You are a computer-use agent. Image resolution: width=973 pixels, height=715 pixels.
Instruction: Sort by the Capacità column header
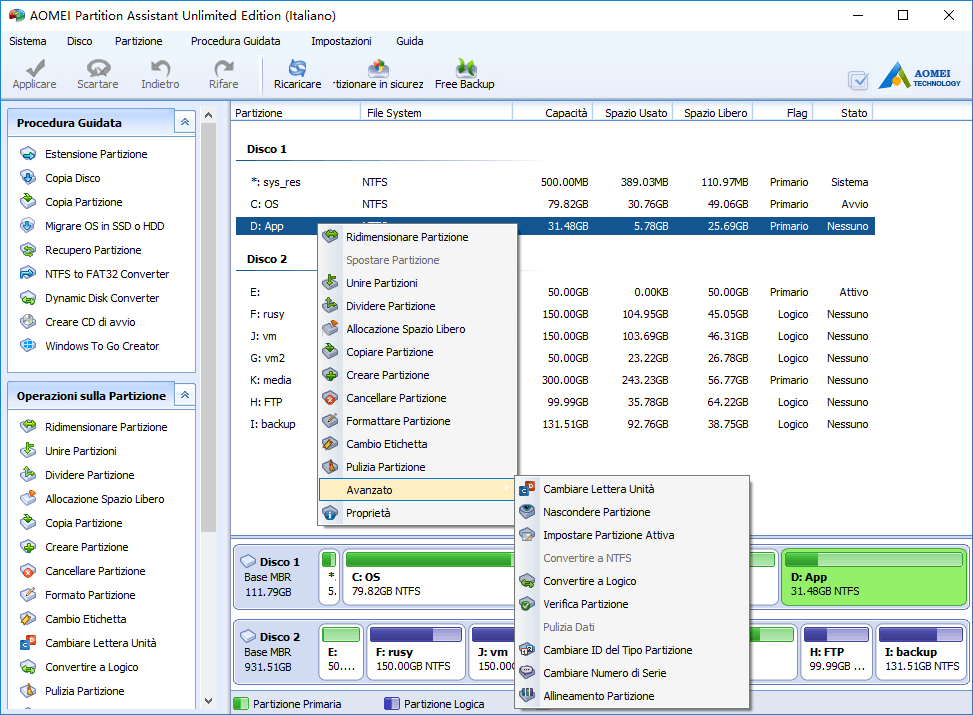coord(552,112)
